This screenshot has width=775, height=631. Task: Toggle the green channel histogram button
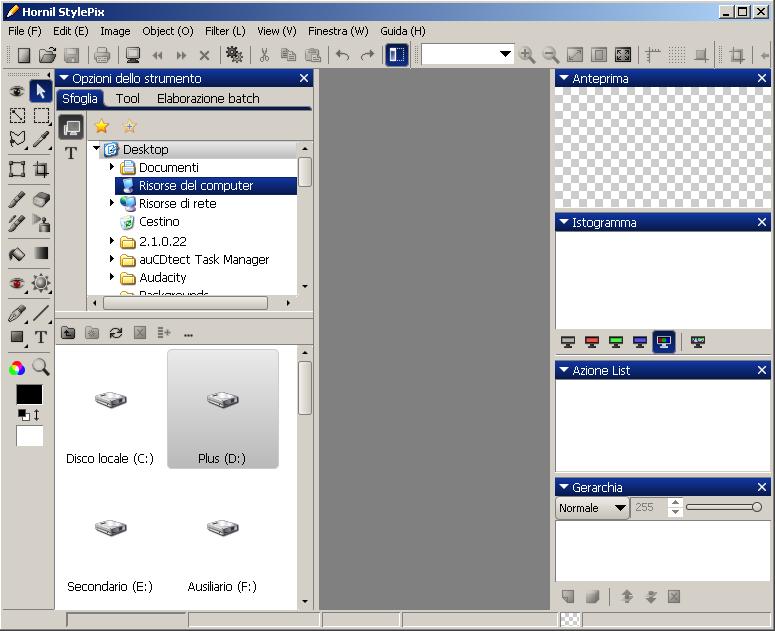(x=616, y=342)
